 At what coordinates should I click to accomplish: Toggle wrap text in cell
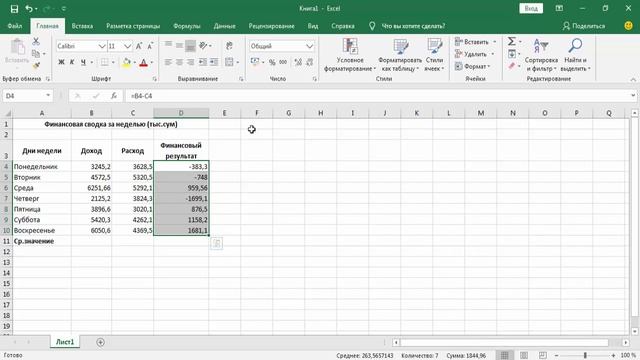coord(229,46)
